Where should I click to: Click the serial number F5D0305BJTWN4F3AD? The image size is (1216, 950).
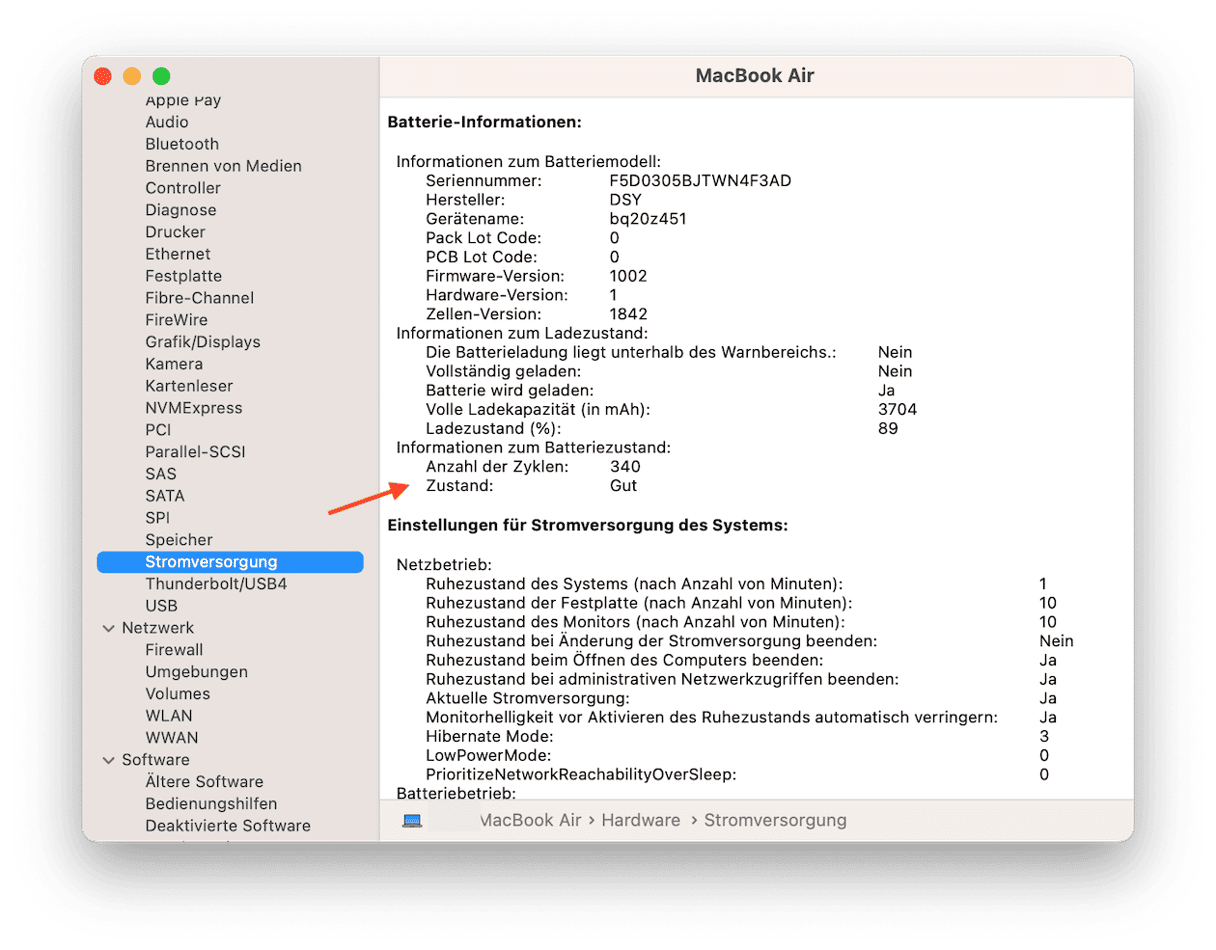[x=701, y=181]
